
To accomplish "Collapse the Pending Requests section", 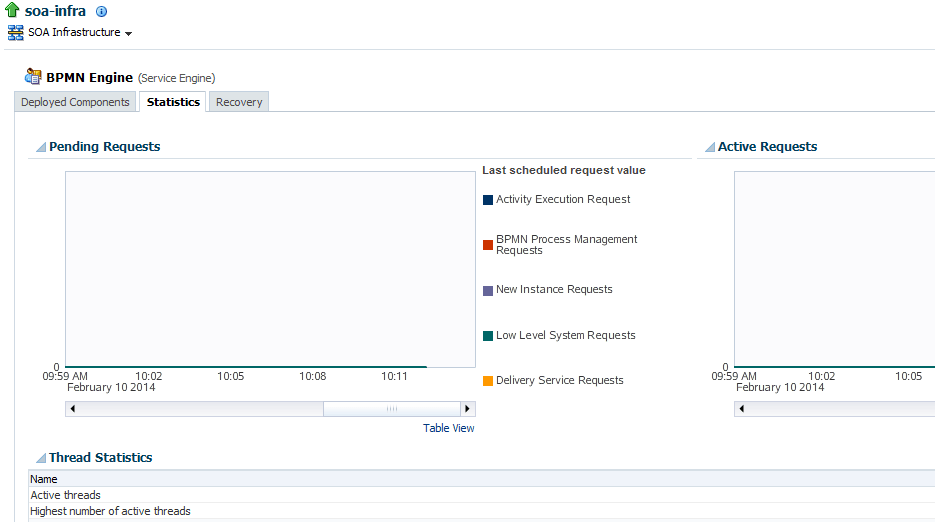I will pyautogui.click(x=41, y=147).
